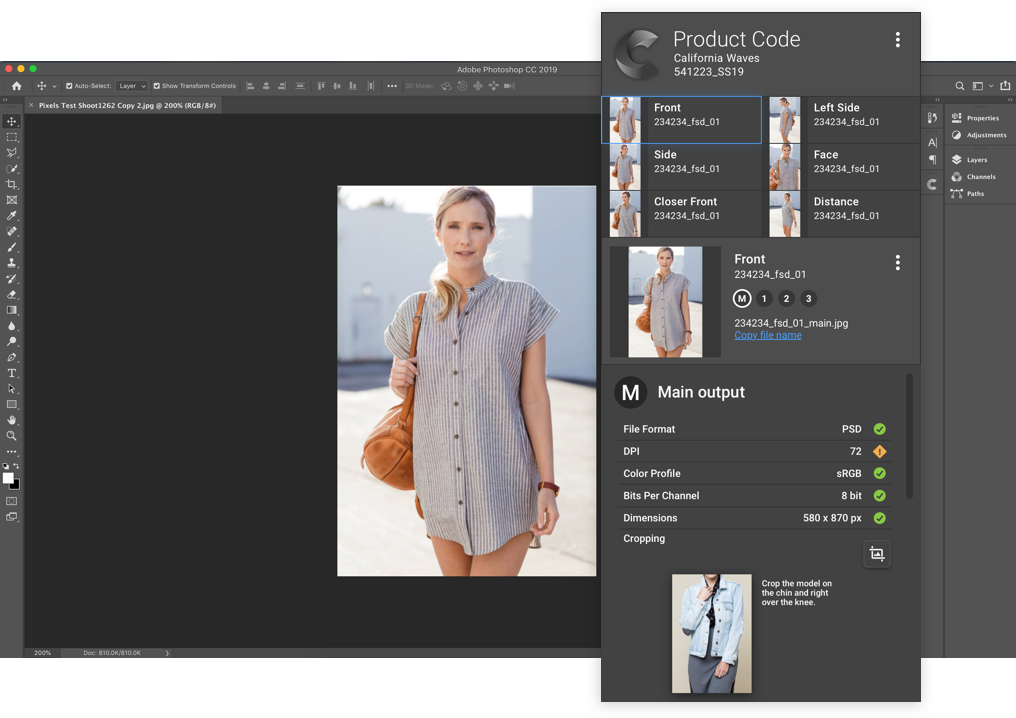Select the Crop tool in the toolbar
The width and height of the screenshot is (1016, 718).
(x=12, y=185)
